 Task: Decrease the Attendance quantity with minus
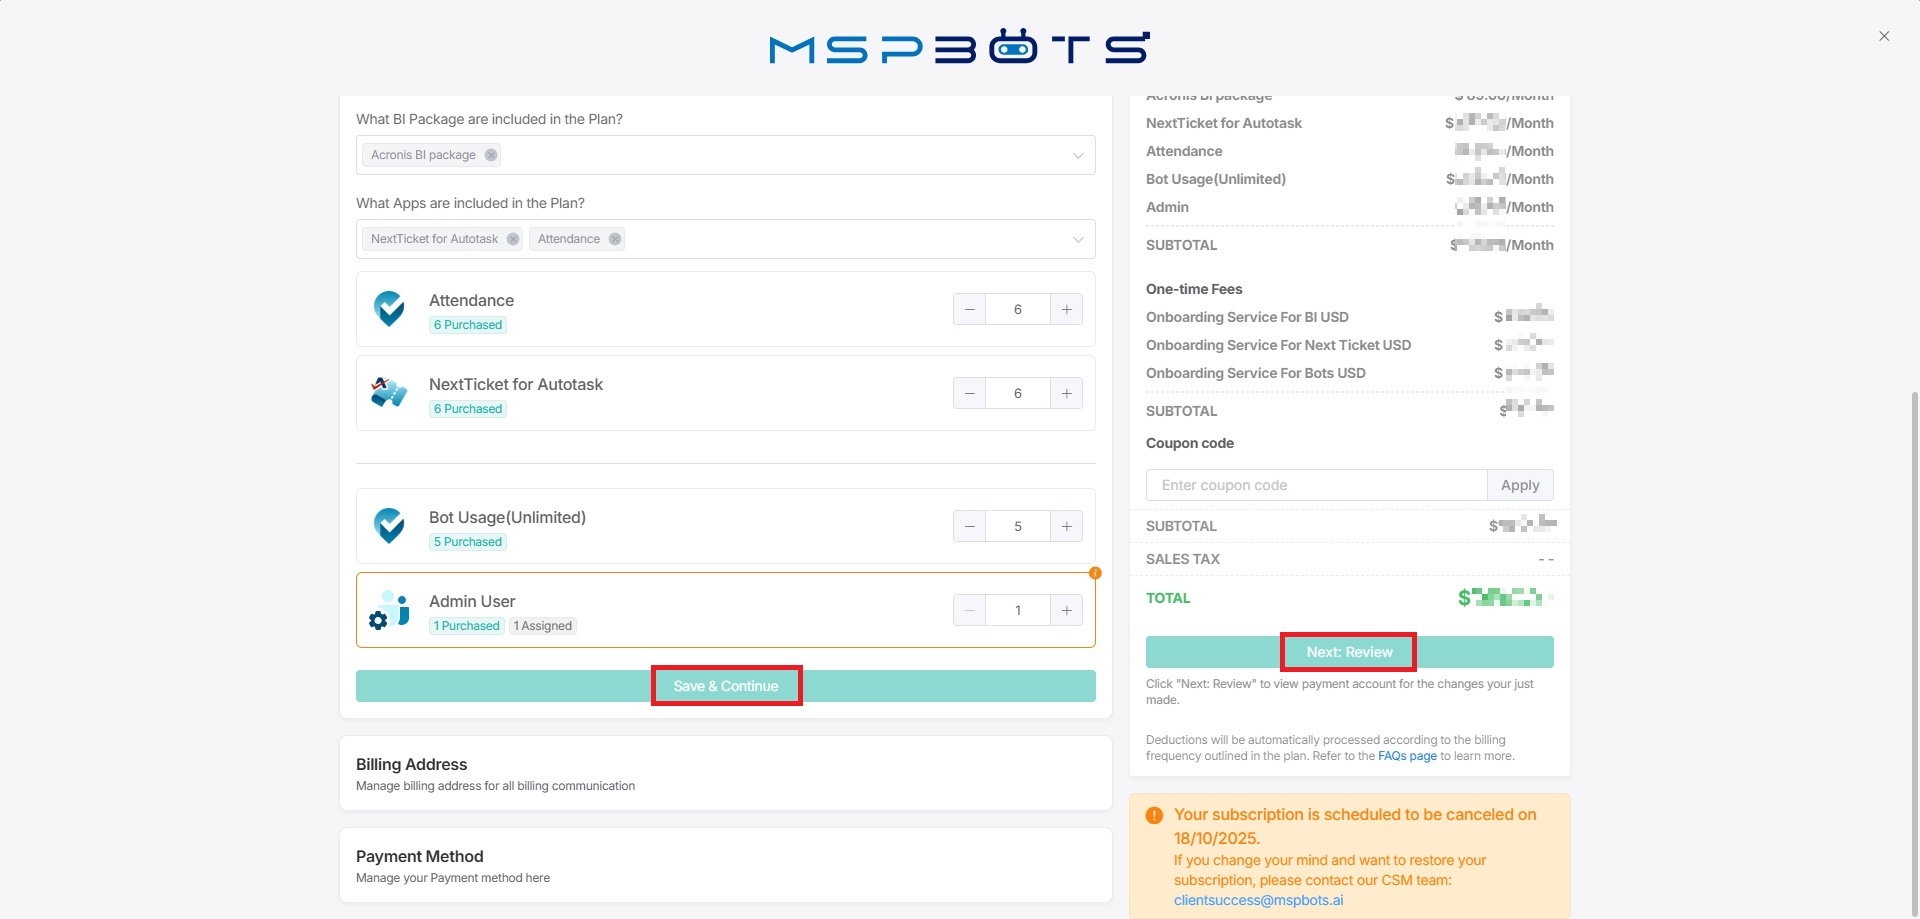click(969, 309)
